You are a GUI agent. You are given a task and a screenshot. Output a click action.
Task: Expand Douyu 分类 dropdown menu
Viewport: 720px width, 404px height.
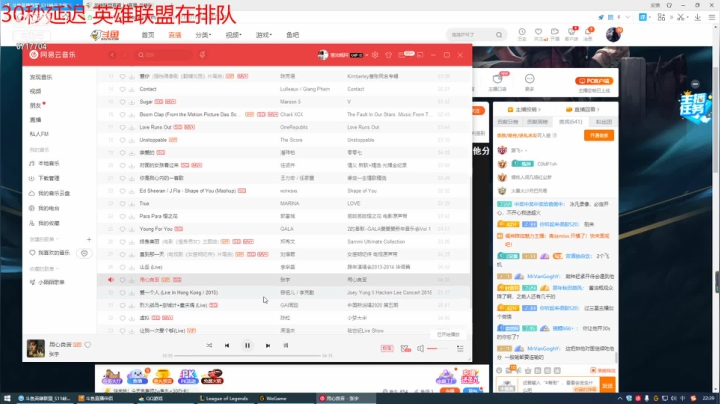203,35
